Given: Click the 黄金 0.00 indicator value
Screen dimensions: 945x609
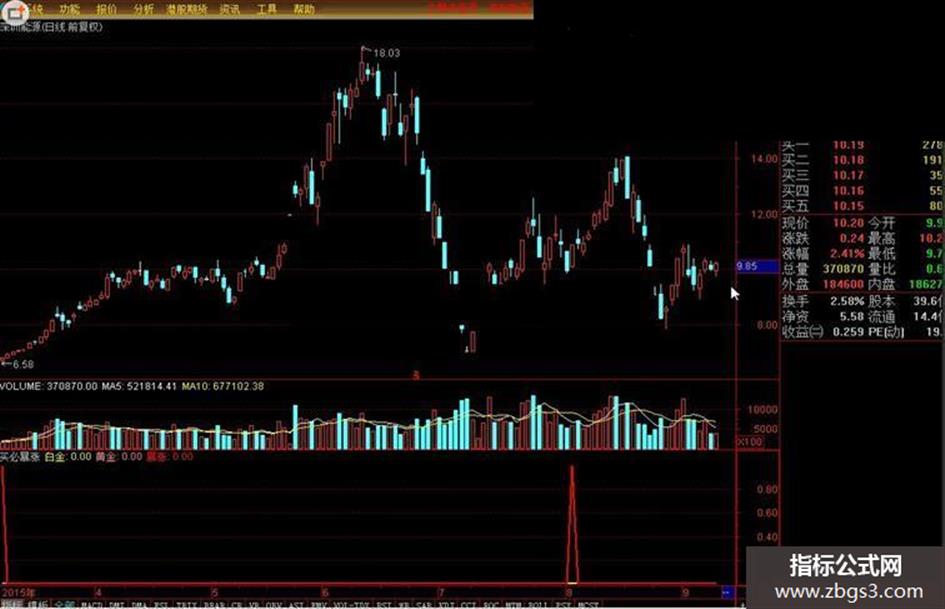Looking at the screenshot, I should coord(119,456).
